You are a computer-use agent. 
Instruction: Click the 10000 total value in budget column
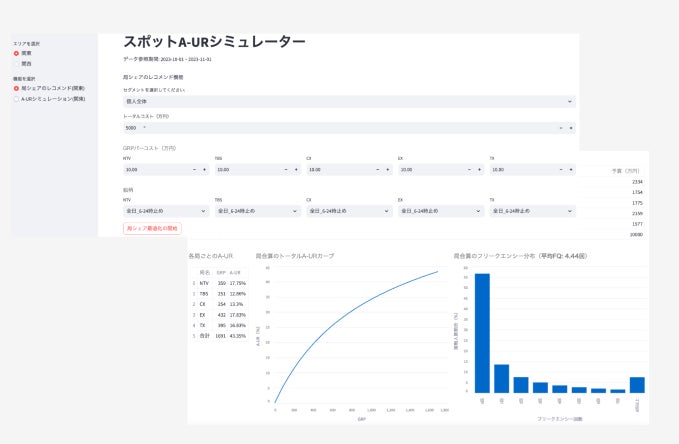tap(636, 235)
